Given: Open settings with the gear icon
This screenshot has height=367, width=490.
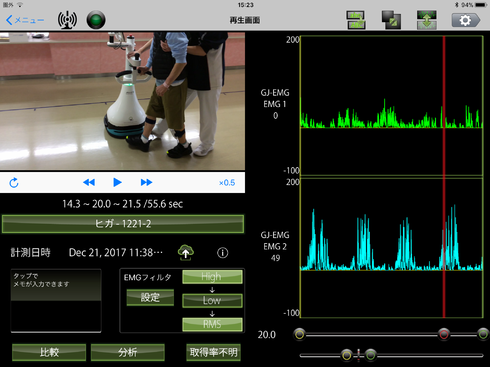Looking at the screenshot, I should pyautogui.click(x=466, y=20).
